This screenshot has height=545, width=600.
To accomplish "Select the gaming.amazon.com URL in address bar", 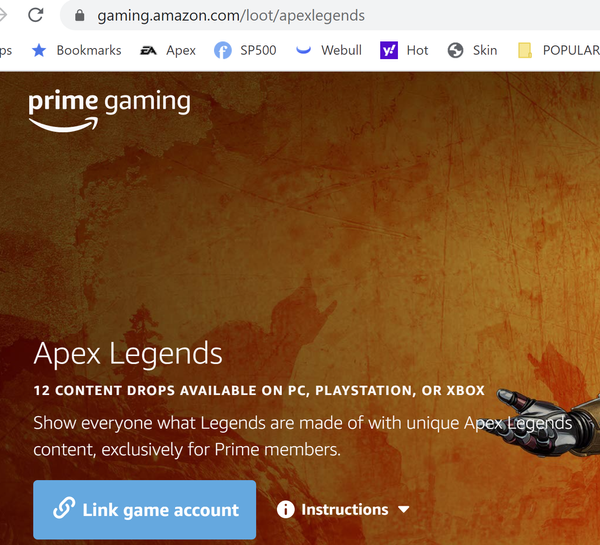I will [231, 16].
